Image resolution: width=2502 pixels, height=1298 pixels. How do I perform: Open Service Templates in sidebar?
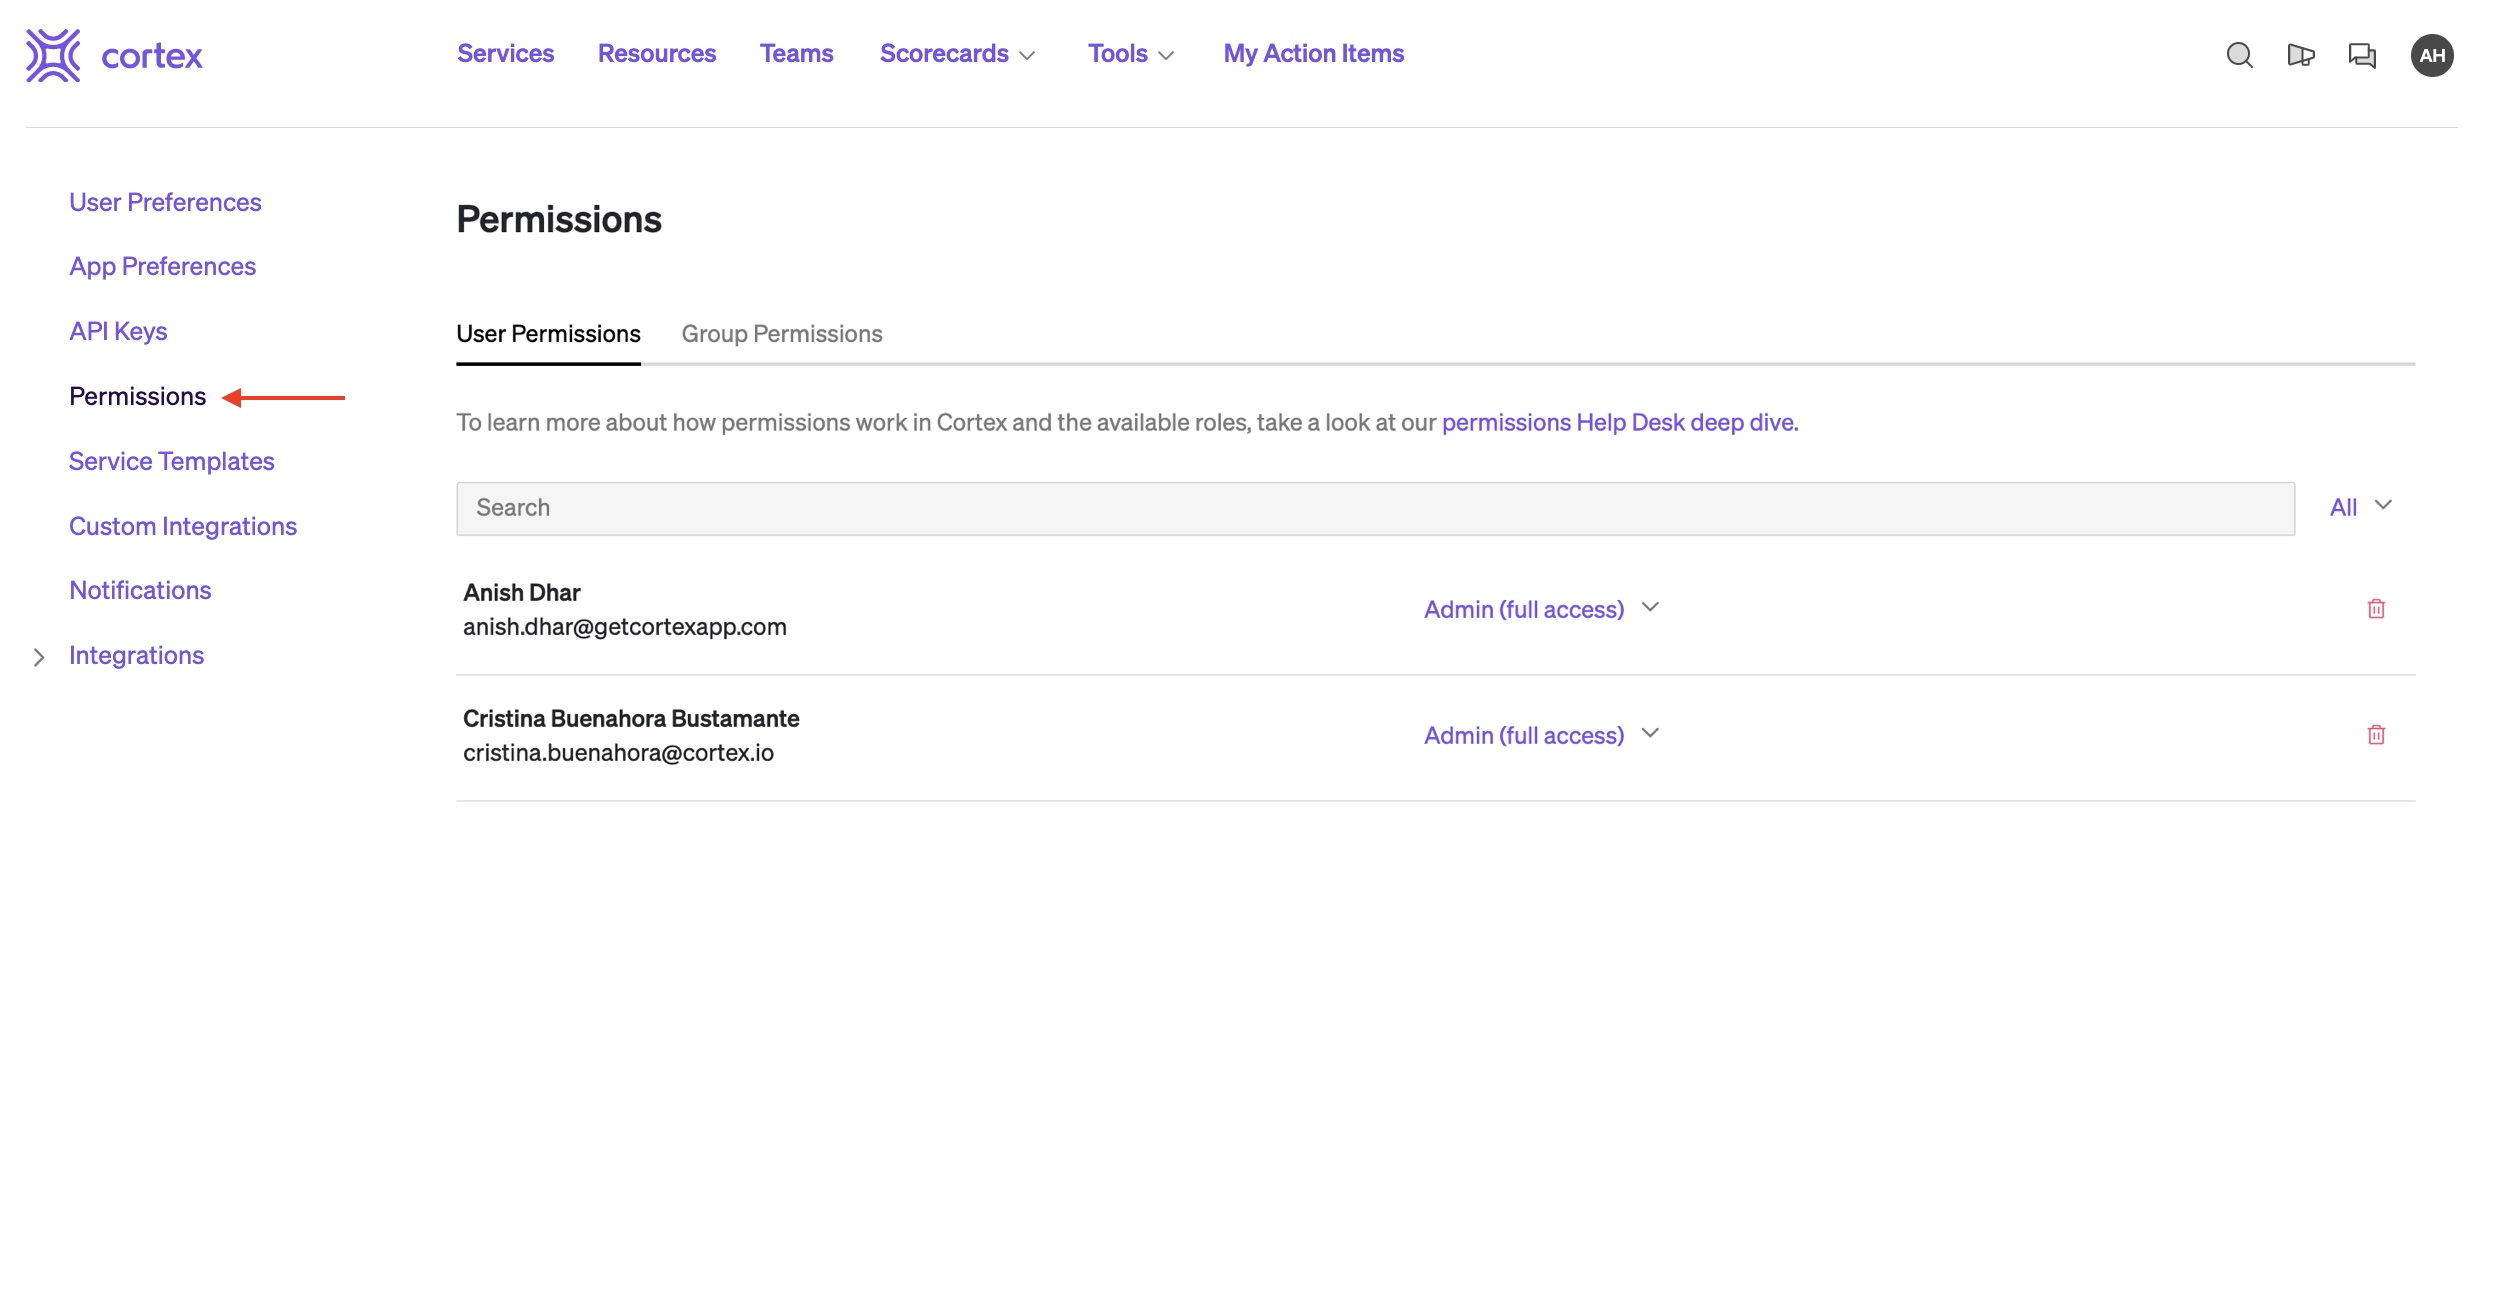(x=171, y=462)
